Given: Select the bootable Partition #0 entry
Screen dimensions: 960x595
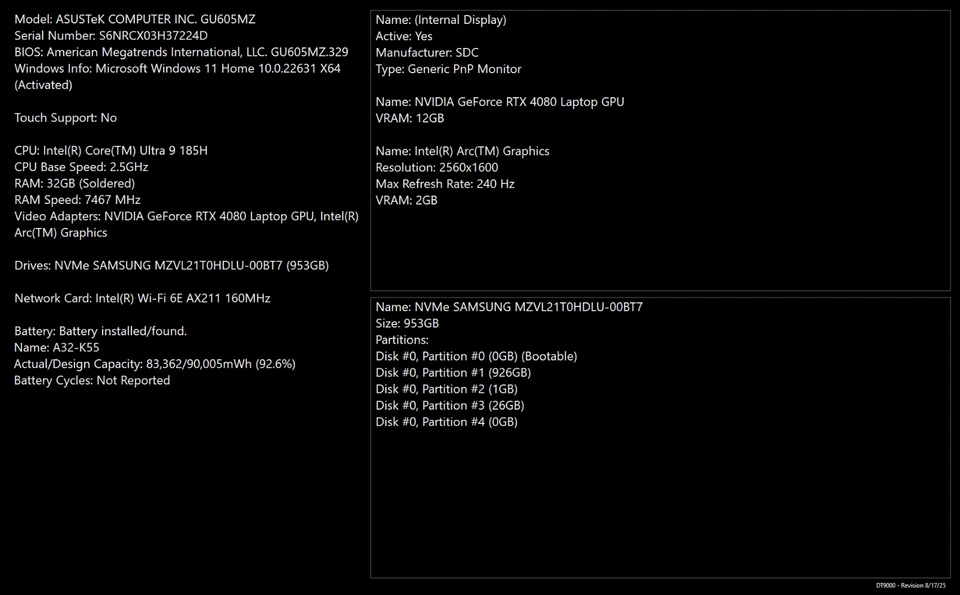Looking at the screenshot, I should click(476, 355).
